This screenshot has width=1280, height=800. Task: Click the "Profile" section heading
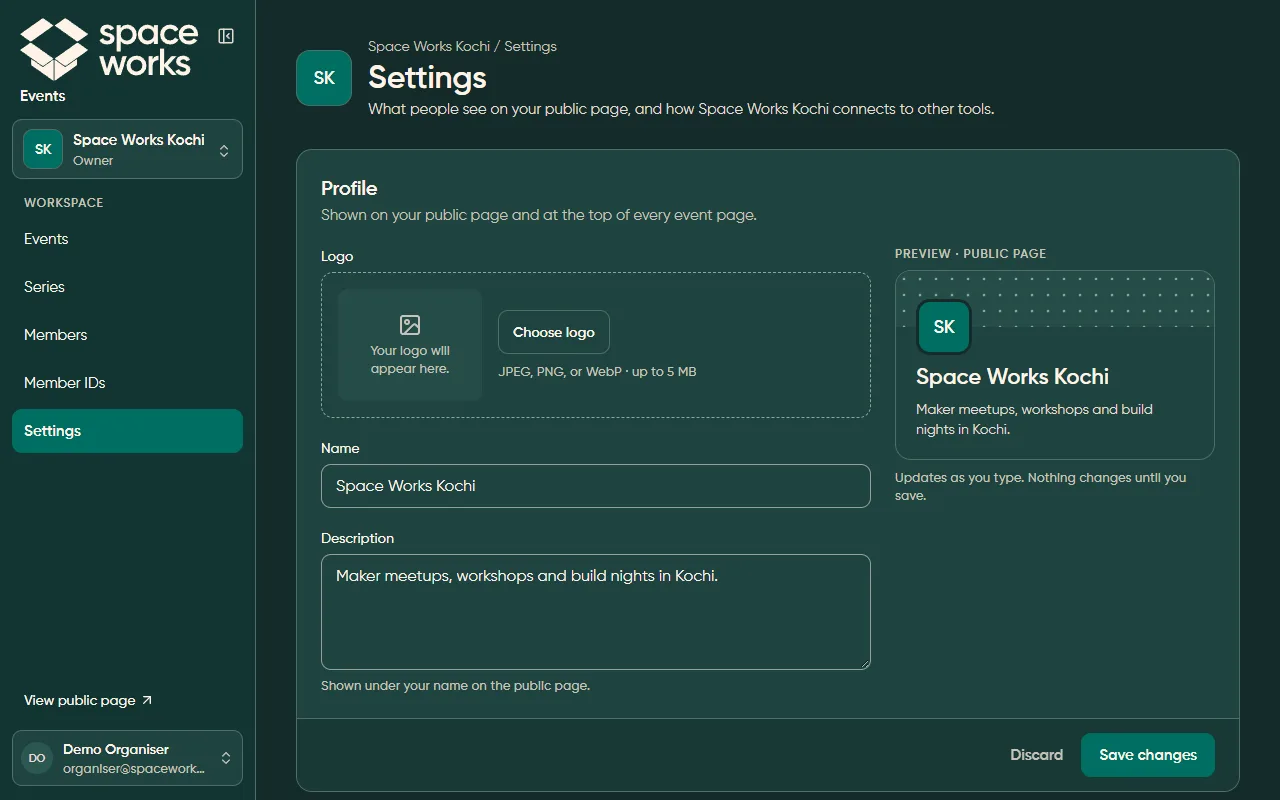point(349,188)
